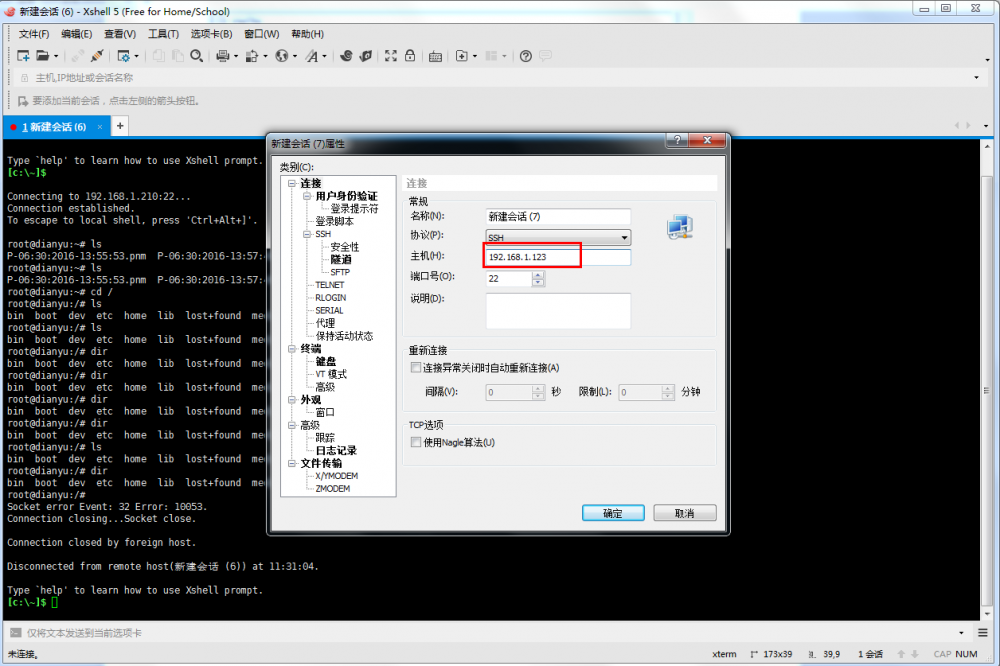Increase port number with up stepper
This screenshot has height=666, width=1000.
click(x=538, y=275)
